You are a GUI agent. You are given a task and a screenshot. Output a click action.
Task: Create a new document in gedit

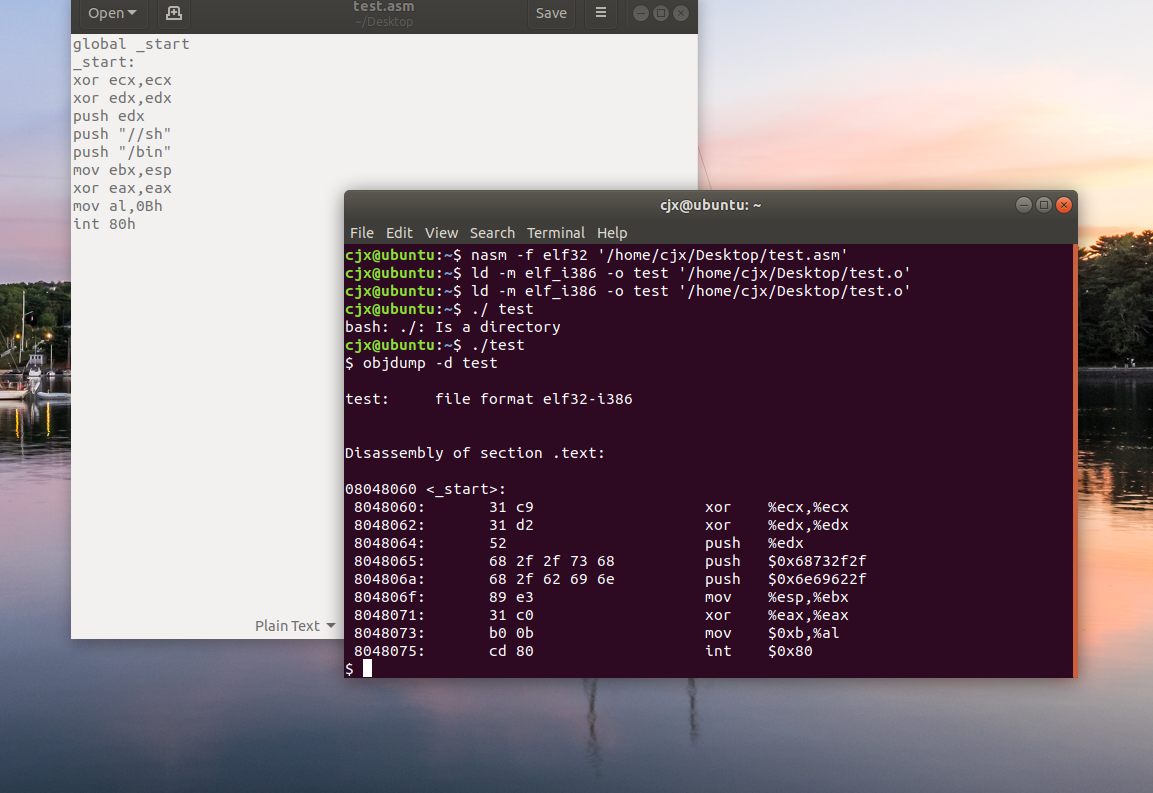click(x=174, y=13)
